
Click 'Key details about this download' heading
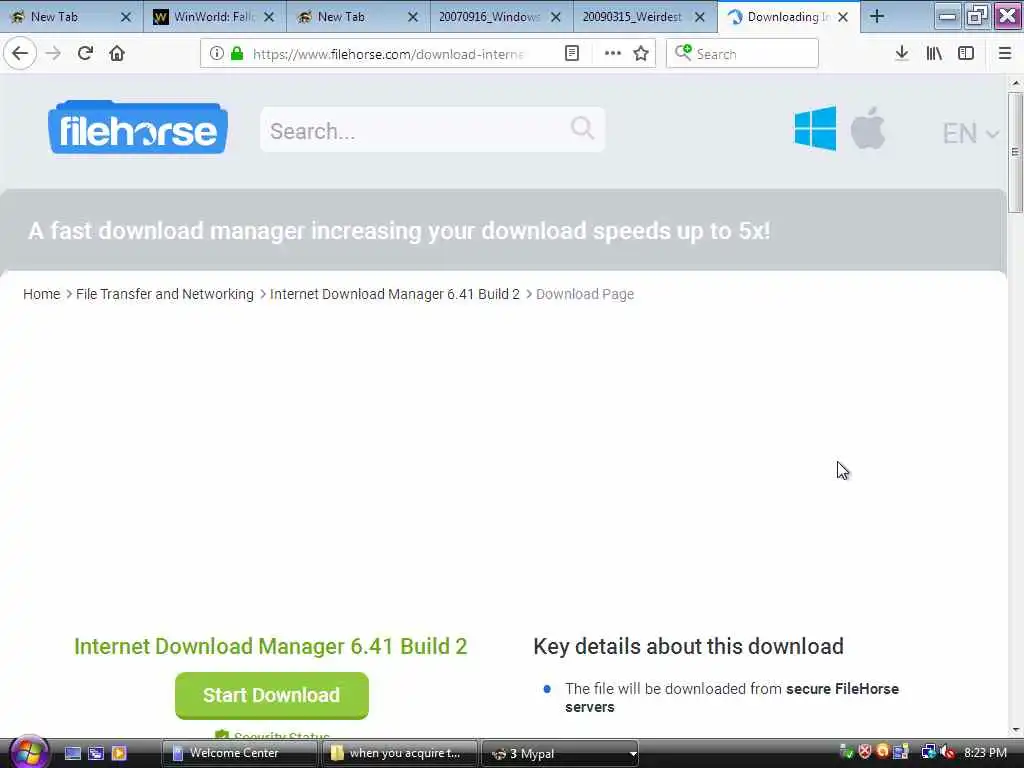(688, 646)
